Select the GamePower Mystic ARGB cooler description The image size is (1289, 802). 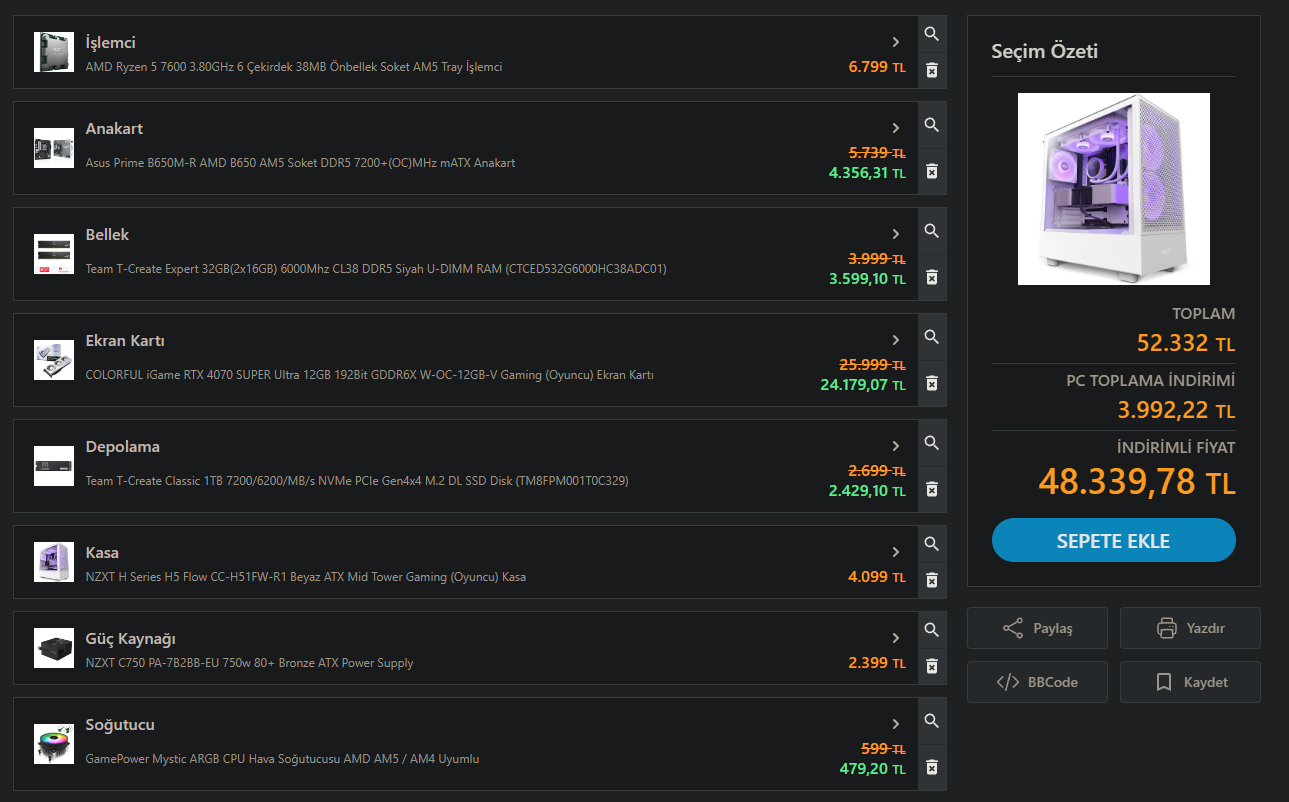(282, 759)
